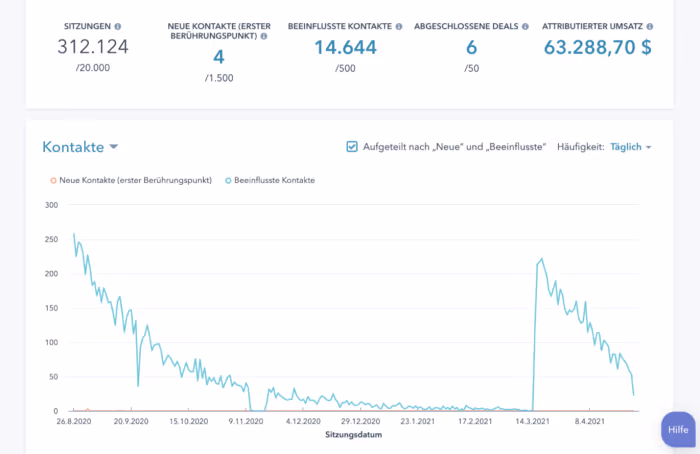Open info icon next to Sitzungen
The height and width of the screenshot is (454, 700).
coord(118,26)
